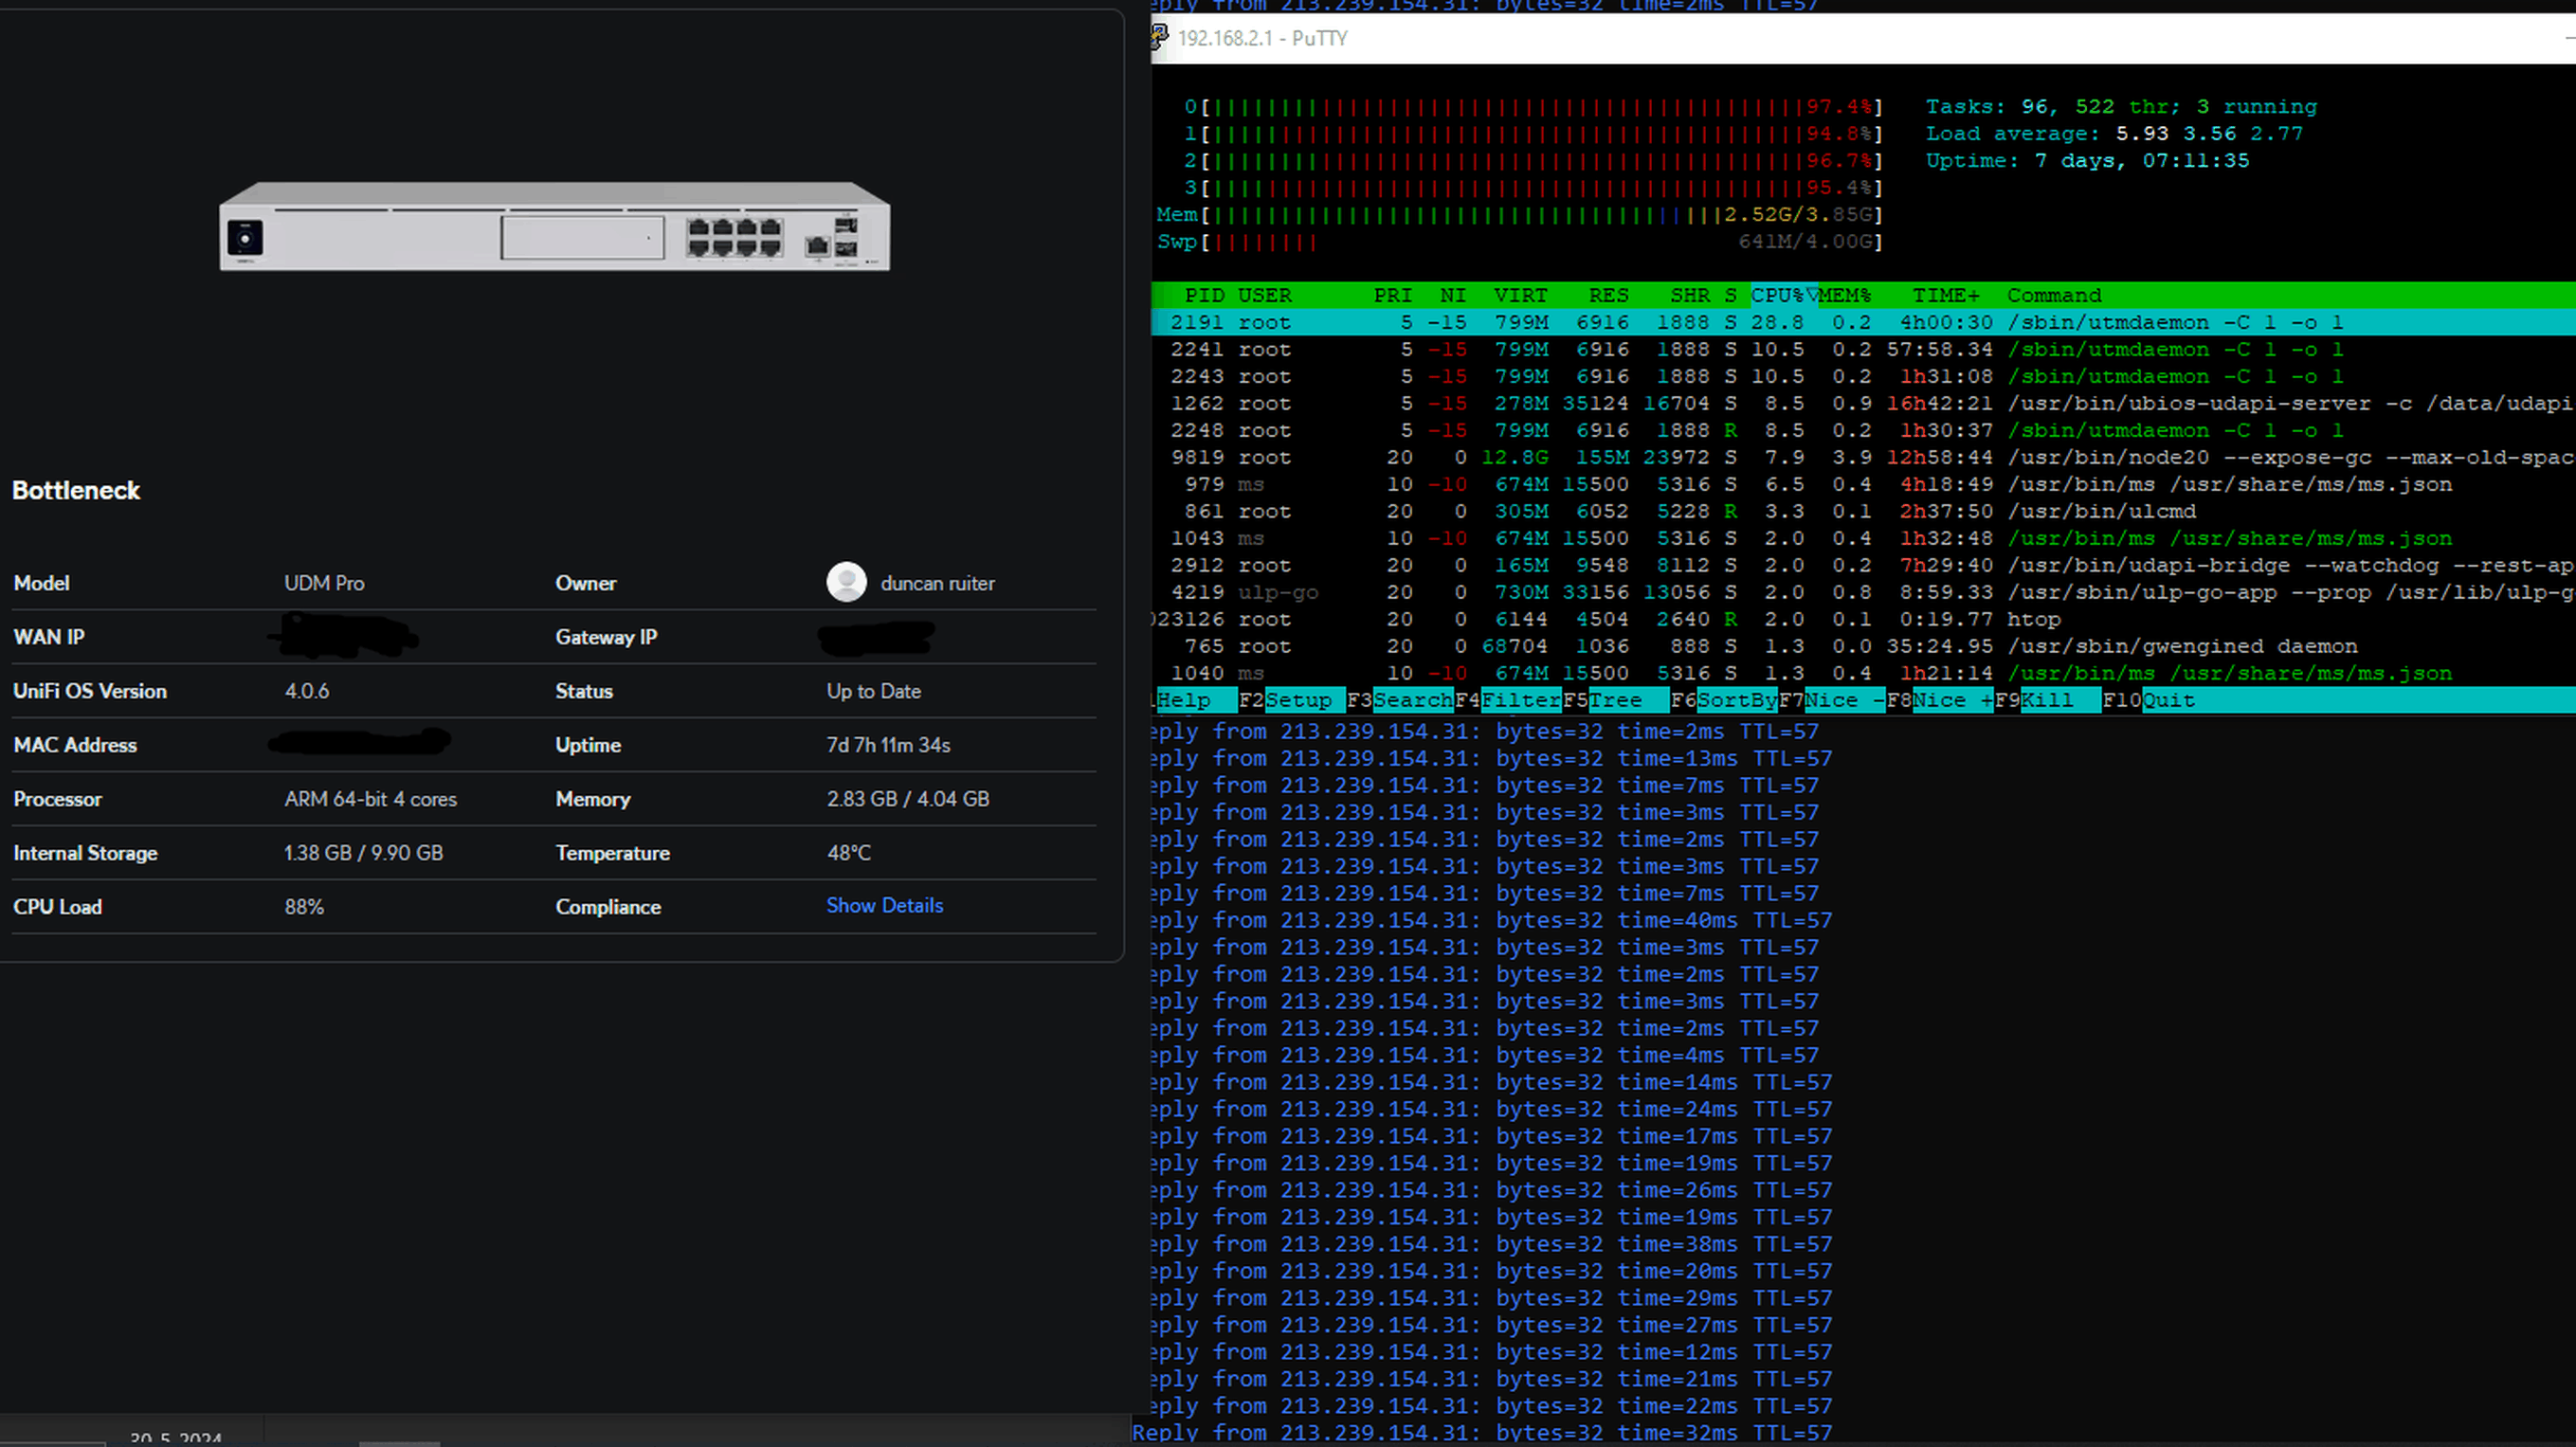Image resolution: width=2576 pixels, height=1447 pixels.
Task: Click F8 Nice + in htop
Action: pyautogui.click(x=1940, y=700)
